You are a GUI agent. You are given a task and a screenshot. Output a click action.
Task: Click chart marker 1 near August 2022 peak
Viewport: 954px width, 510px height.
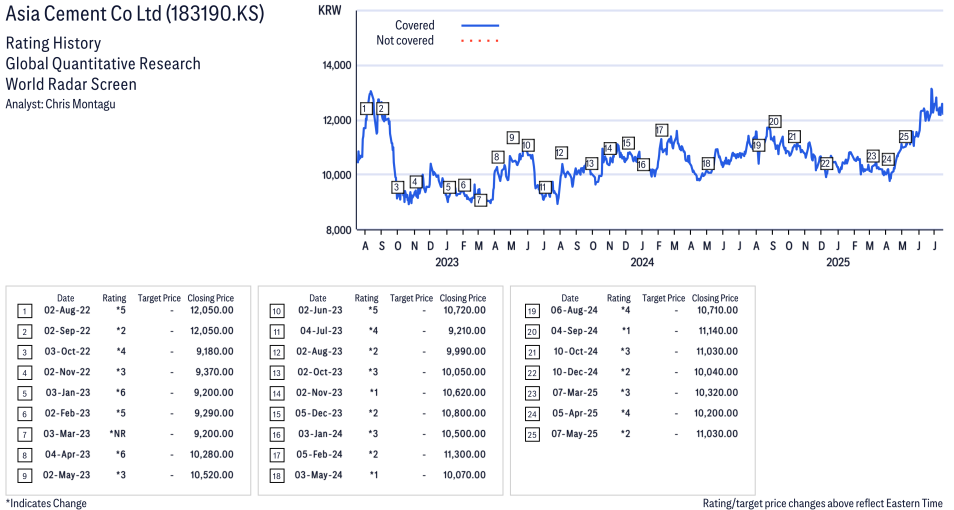(x=366, y=109)
